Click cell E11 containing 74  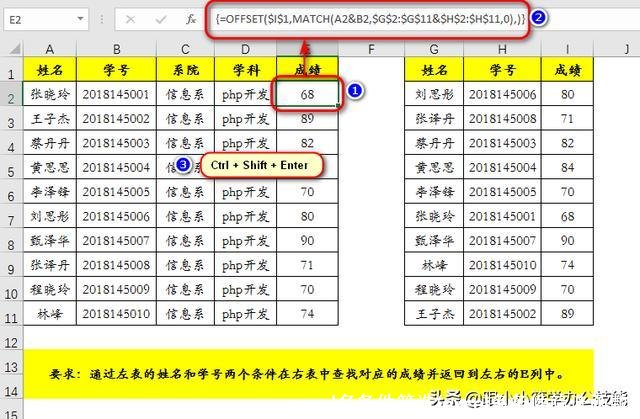307,313
